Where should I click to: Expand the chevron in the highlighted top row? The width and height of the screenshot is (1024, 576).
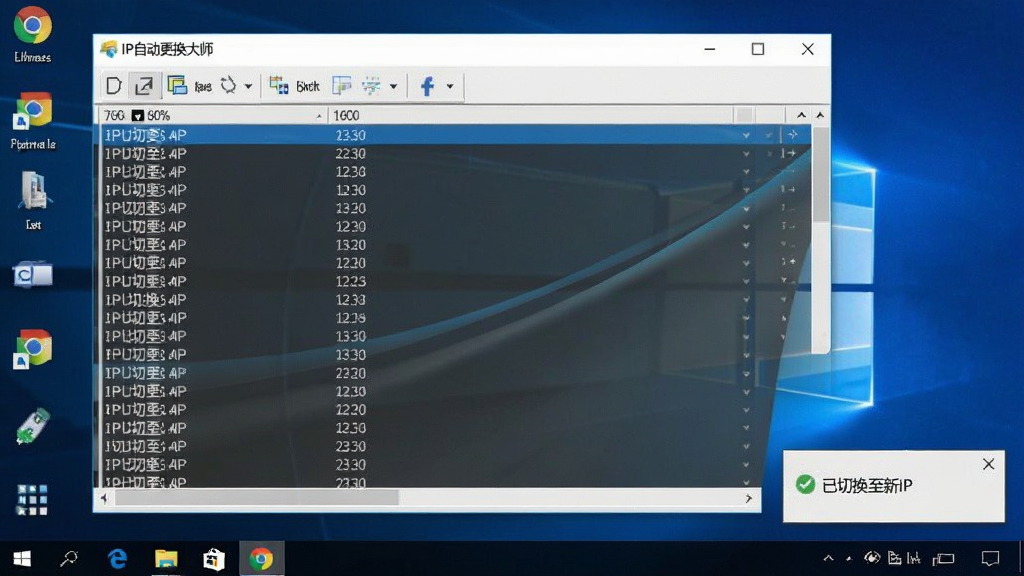(746, 135)
